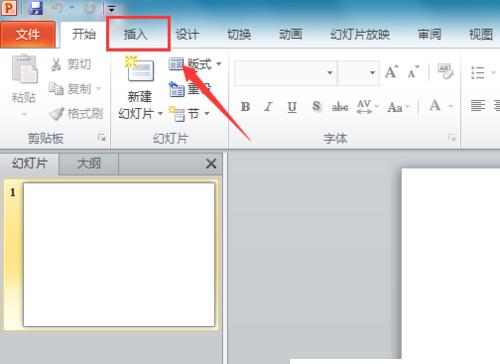Save the presentation with the floppy icon

point(35,7)
